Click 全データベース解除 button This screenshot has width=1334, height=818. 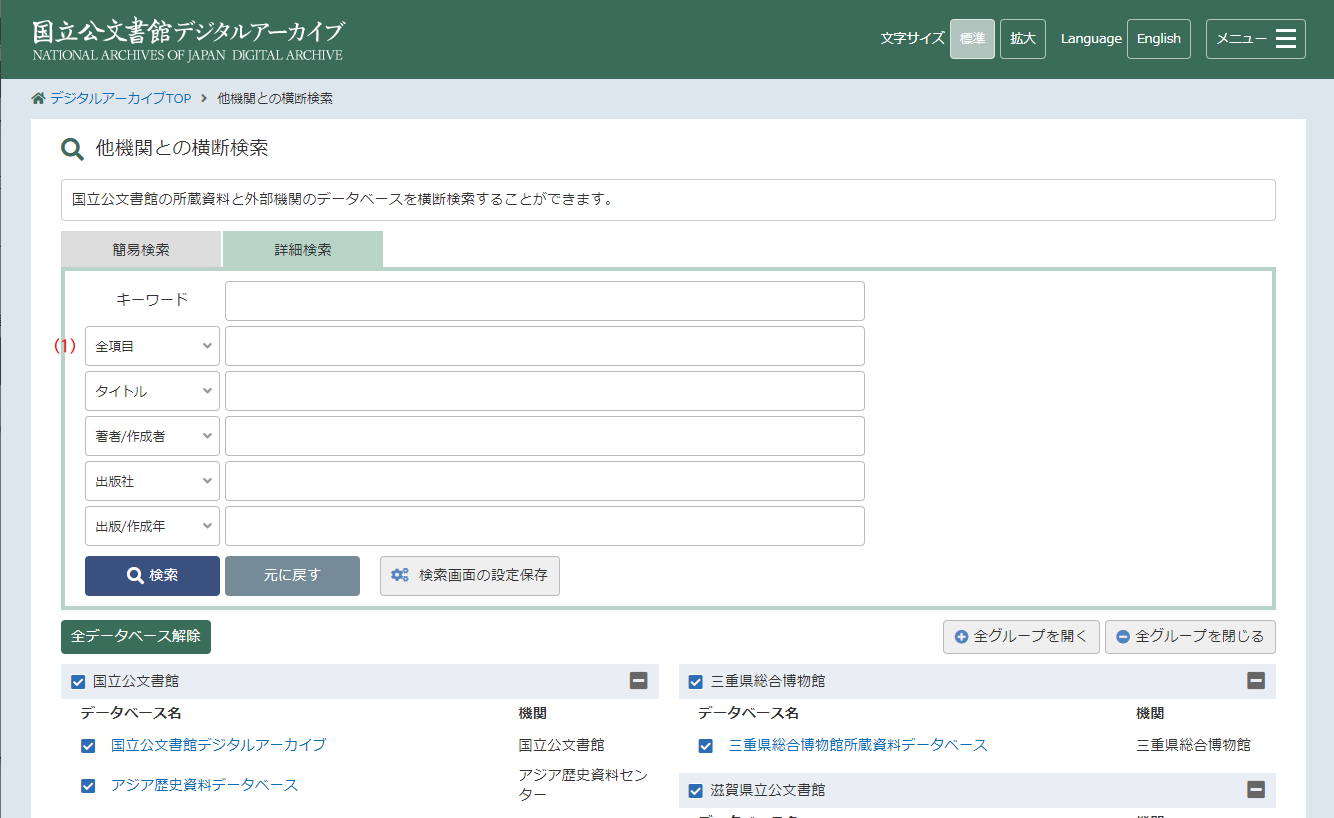click(136, 637)
